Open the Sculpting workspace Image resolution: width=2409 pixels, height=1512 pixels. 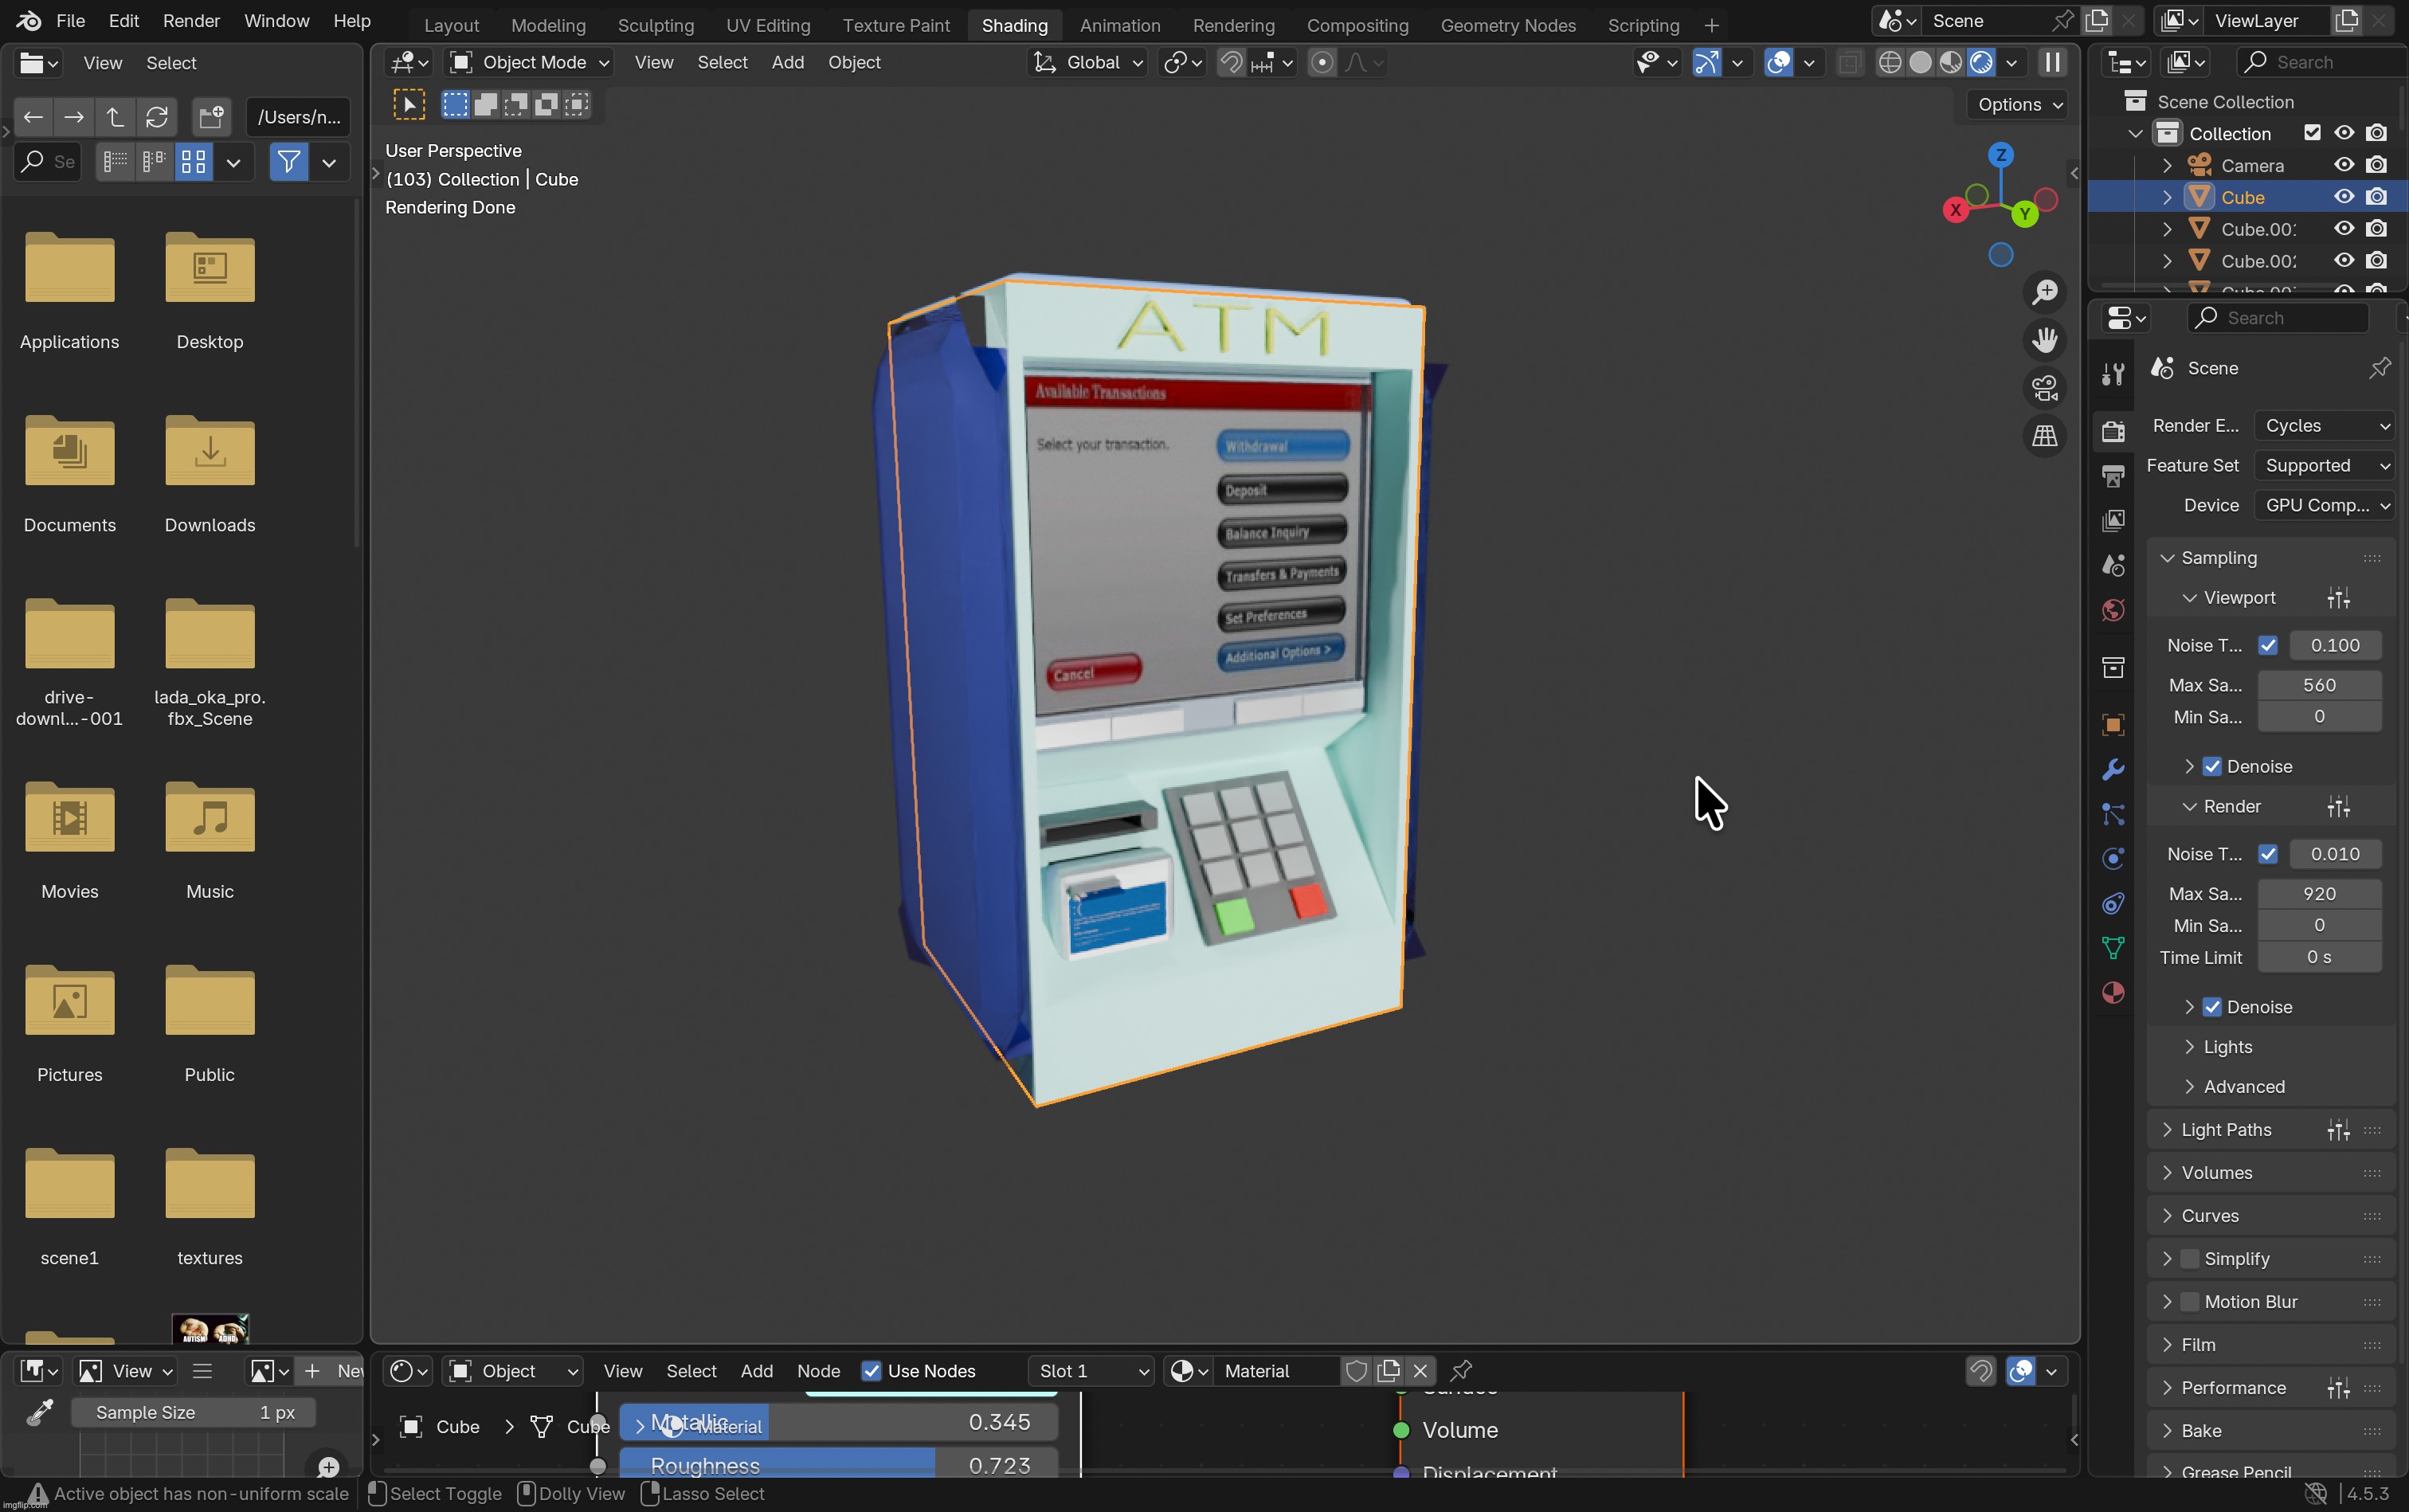click(x=656, y=25)
